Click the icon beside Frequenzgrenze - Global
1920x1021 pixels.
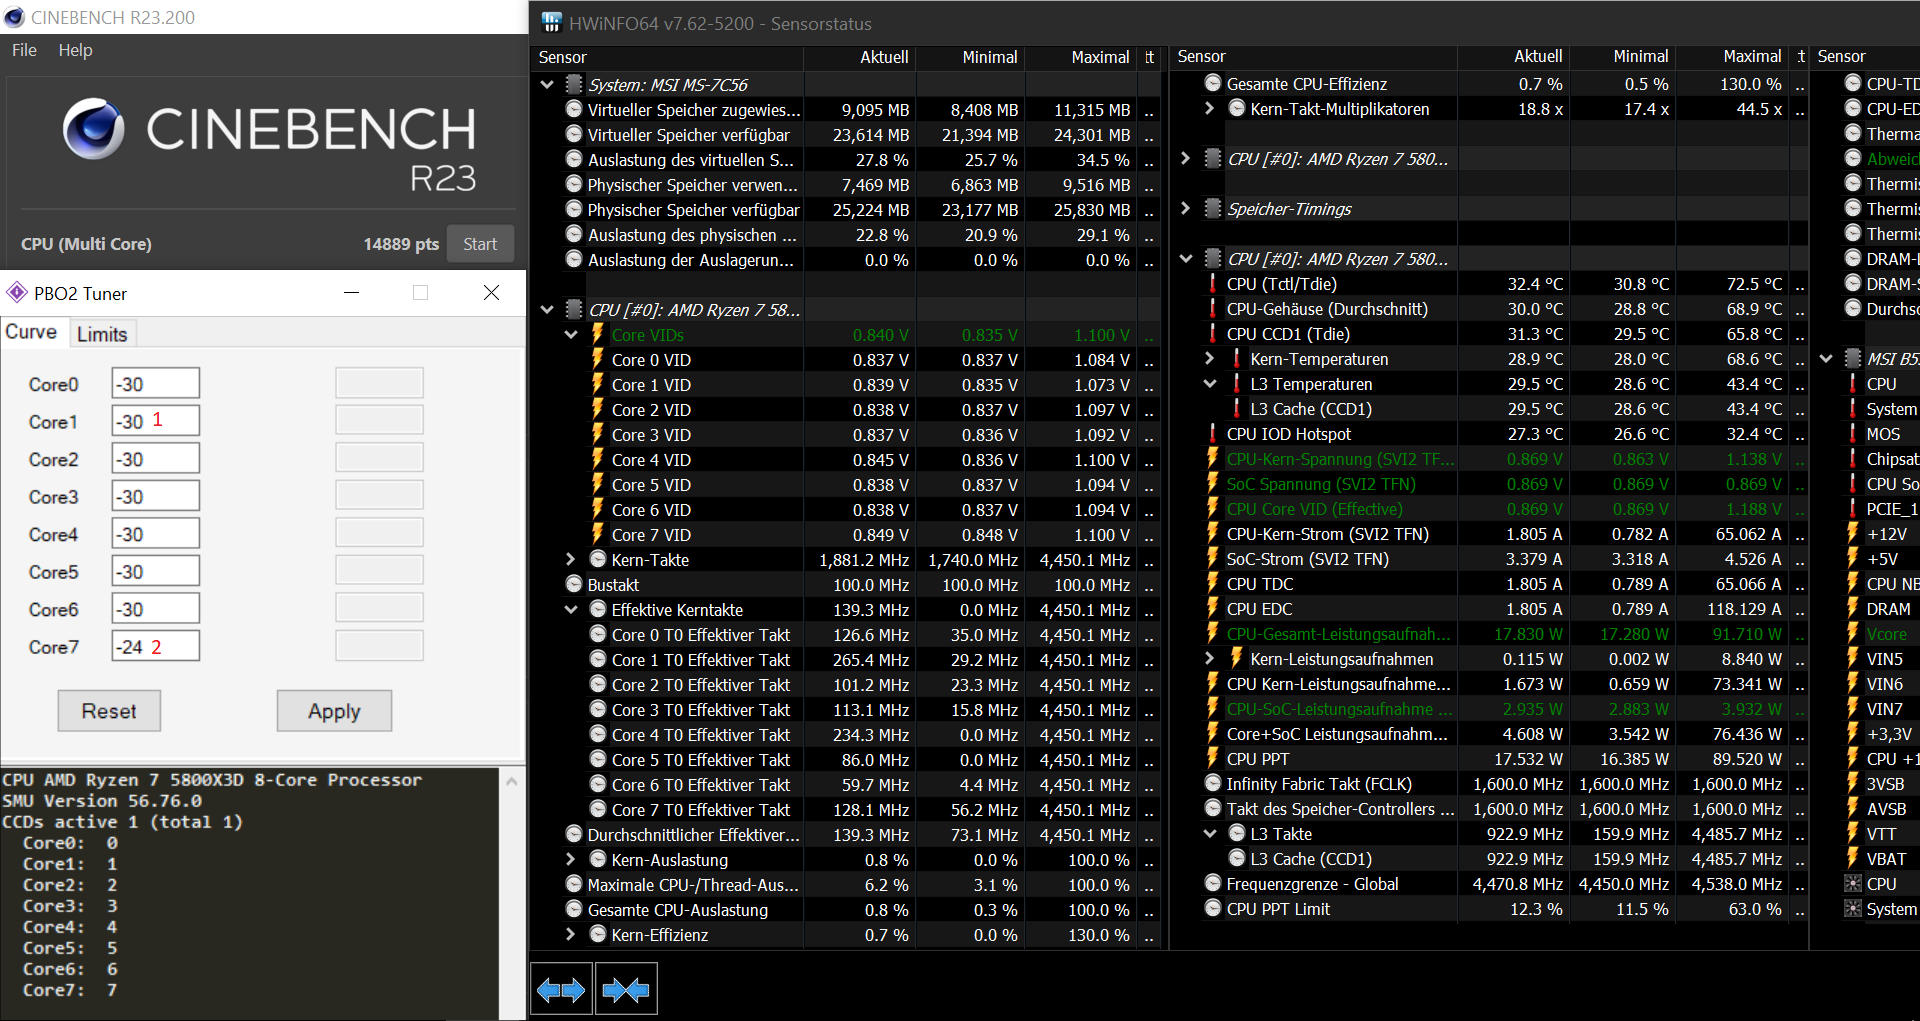(1213, 884)
